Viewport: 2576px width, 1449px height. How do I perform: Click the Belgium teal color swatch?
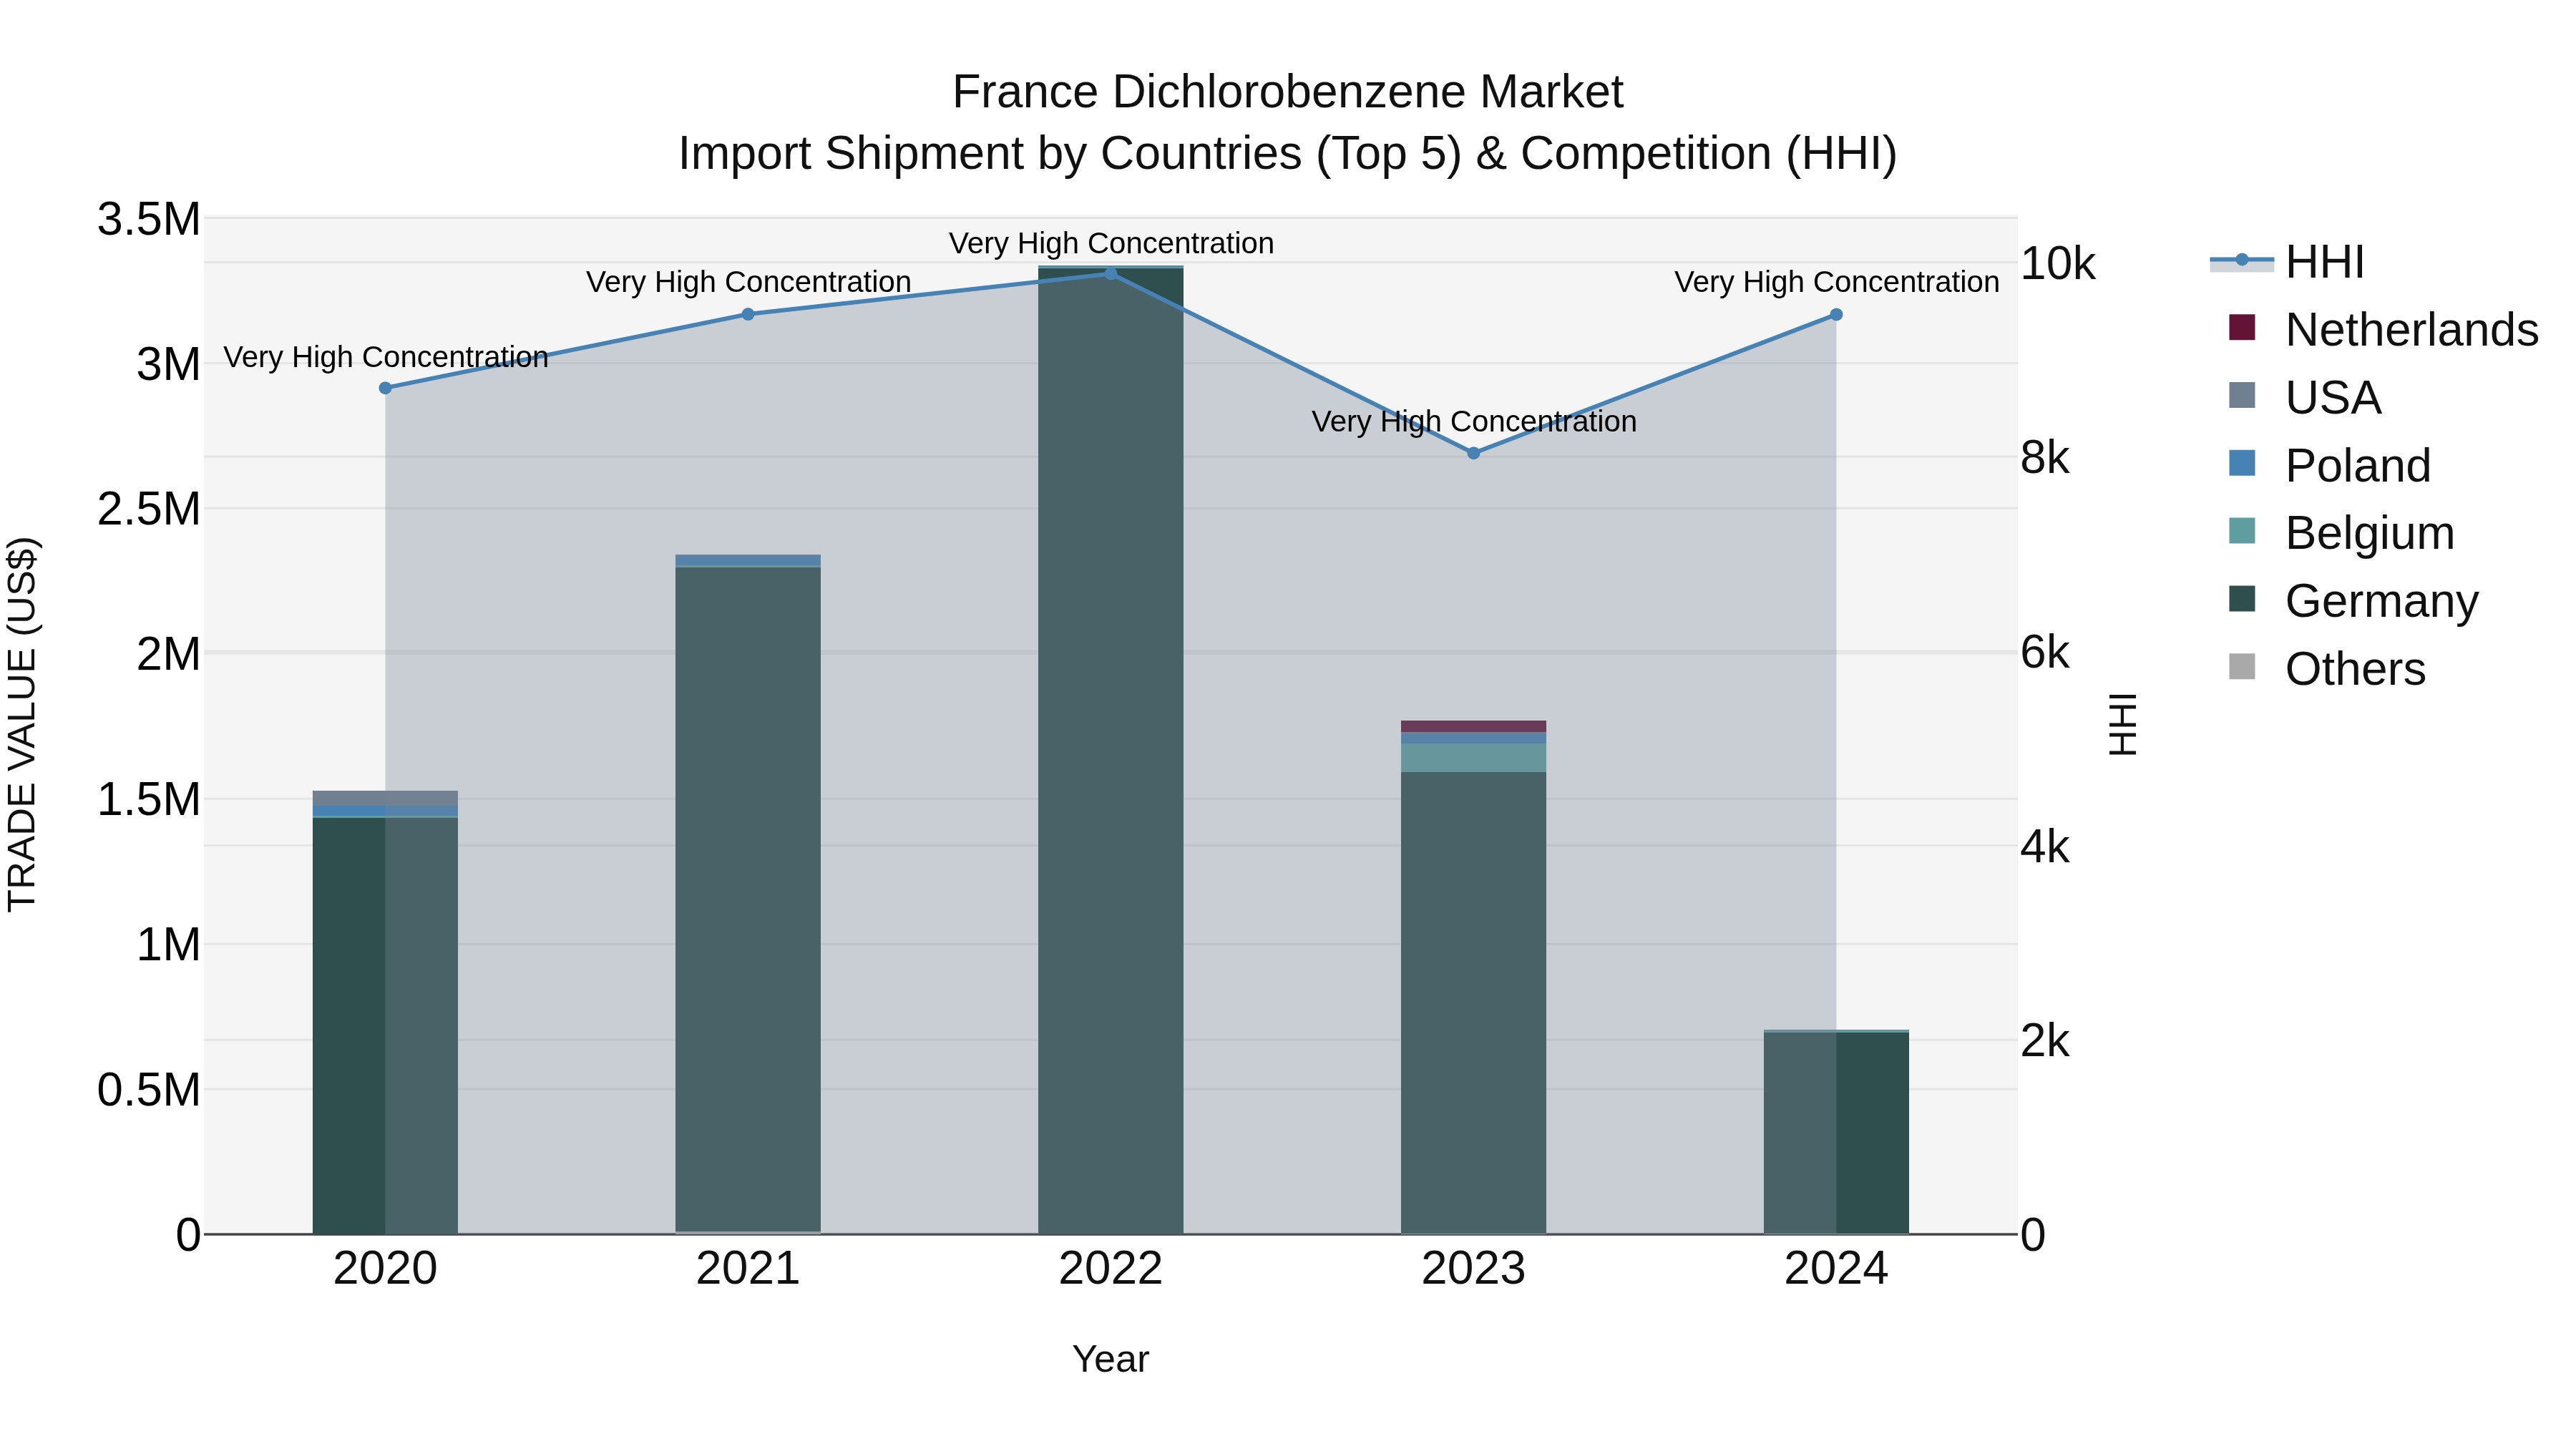[2242, 530]
